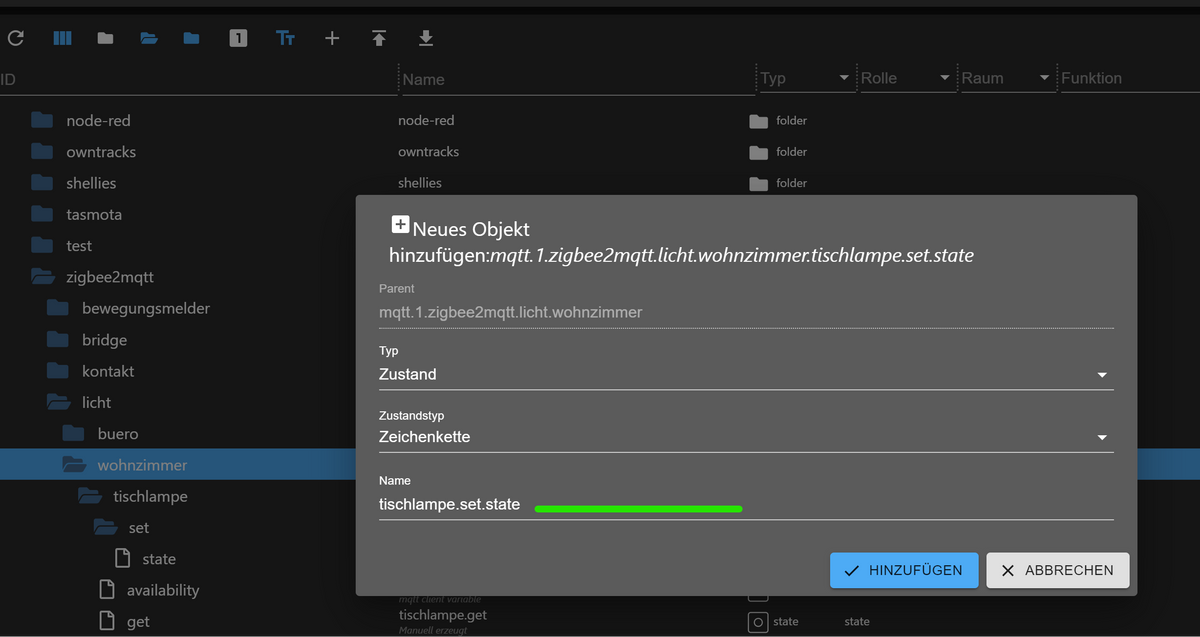Click the Neues Objekt plus icon in dialog
1200x637 pixels.
[400, 225]
